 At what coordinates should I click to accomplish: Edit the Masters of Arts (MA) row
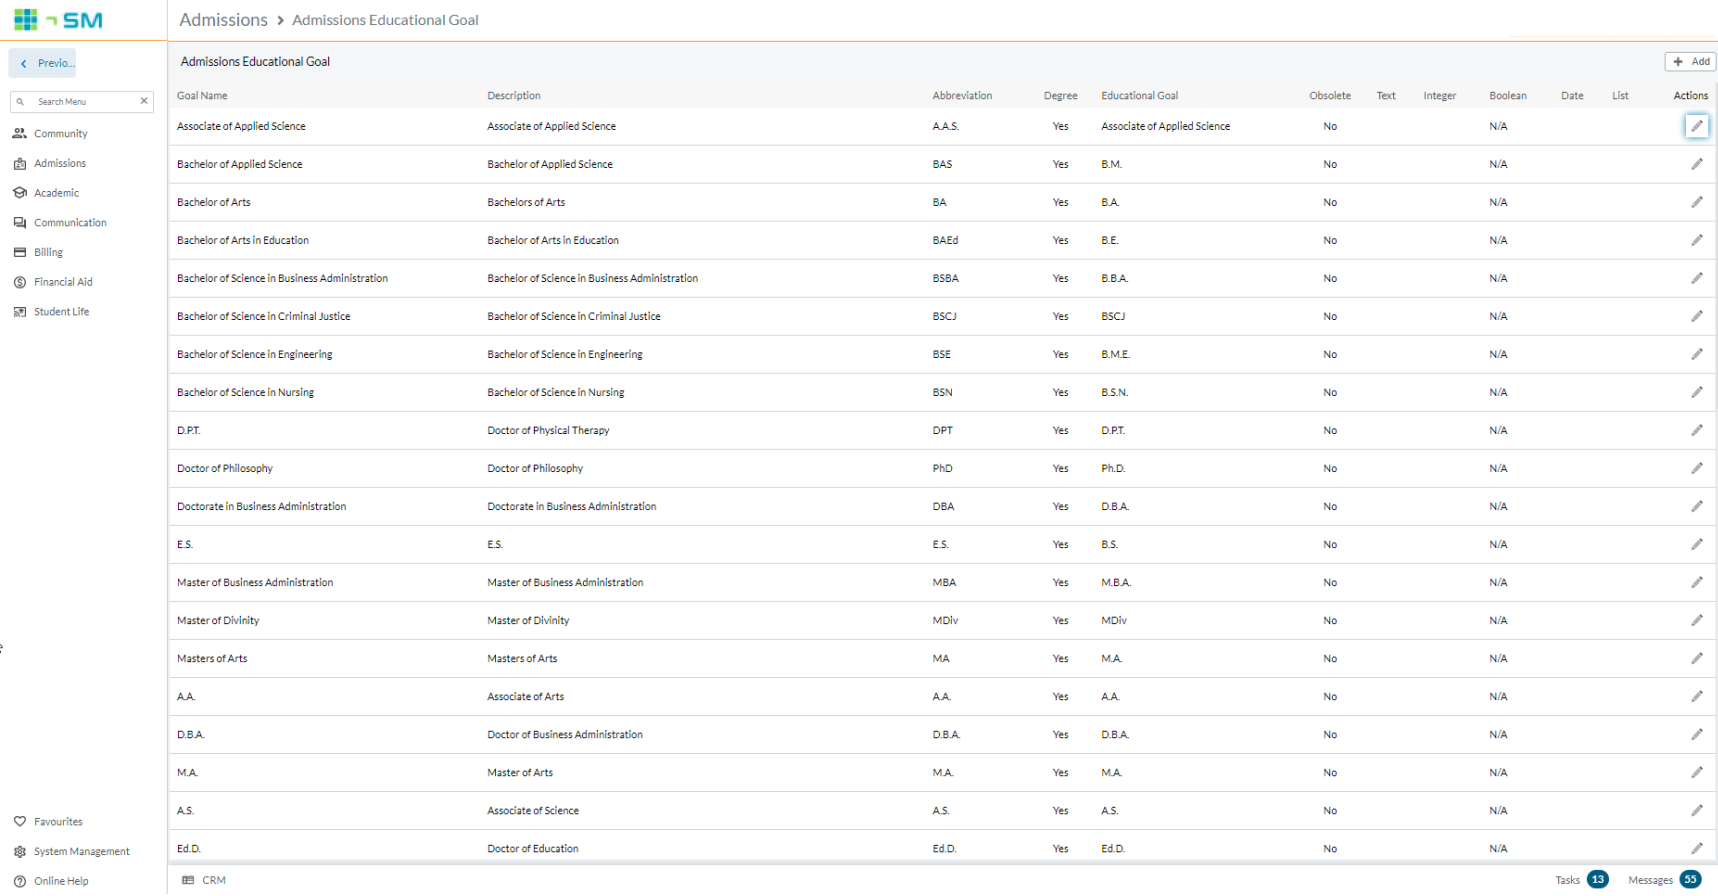[1696, 658]
